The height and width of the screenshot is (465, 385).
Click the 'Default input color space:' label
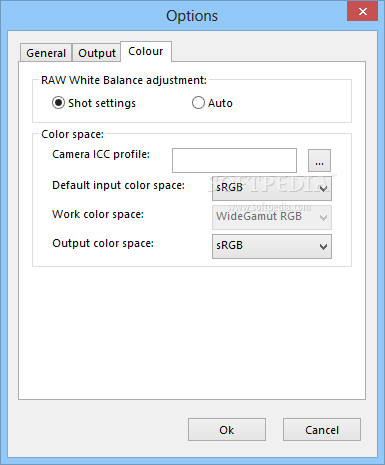coord(118,185)
